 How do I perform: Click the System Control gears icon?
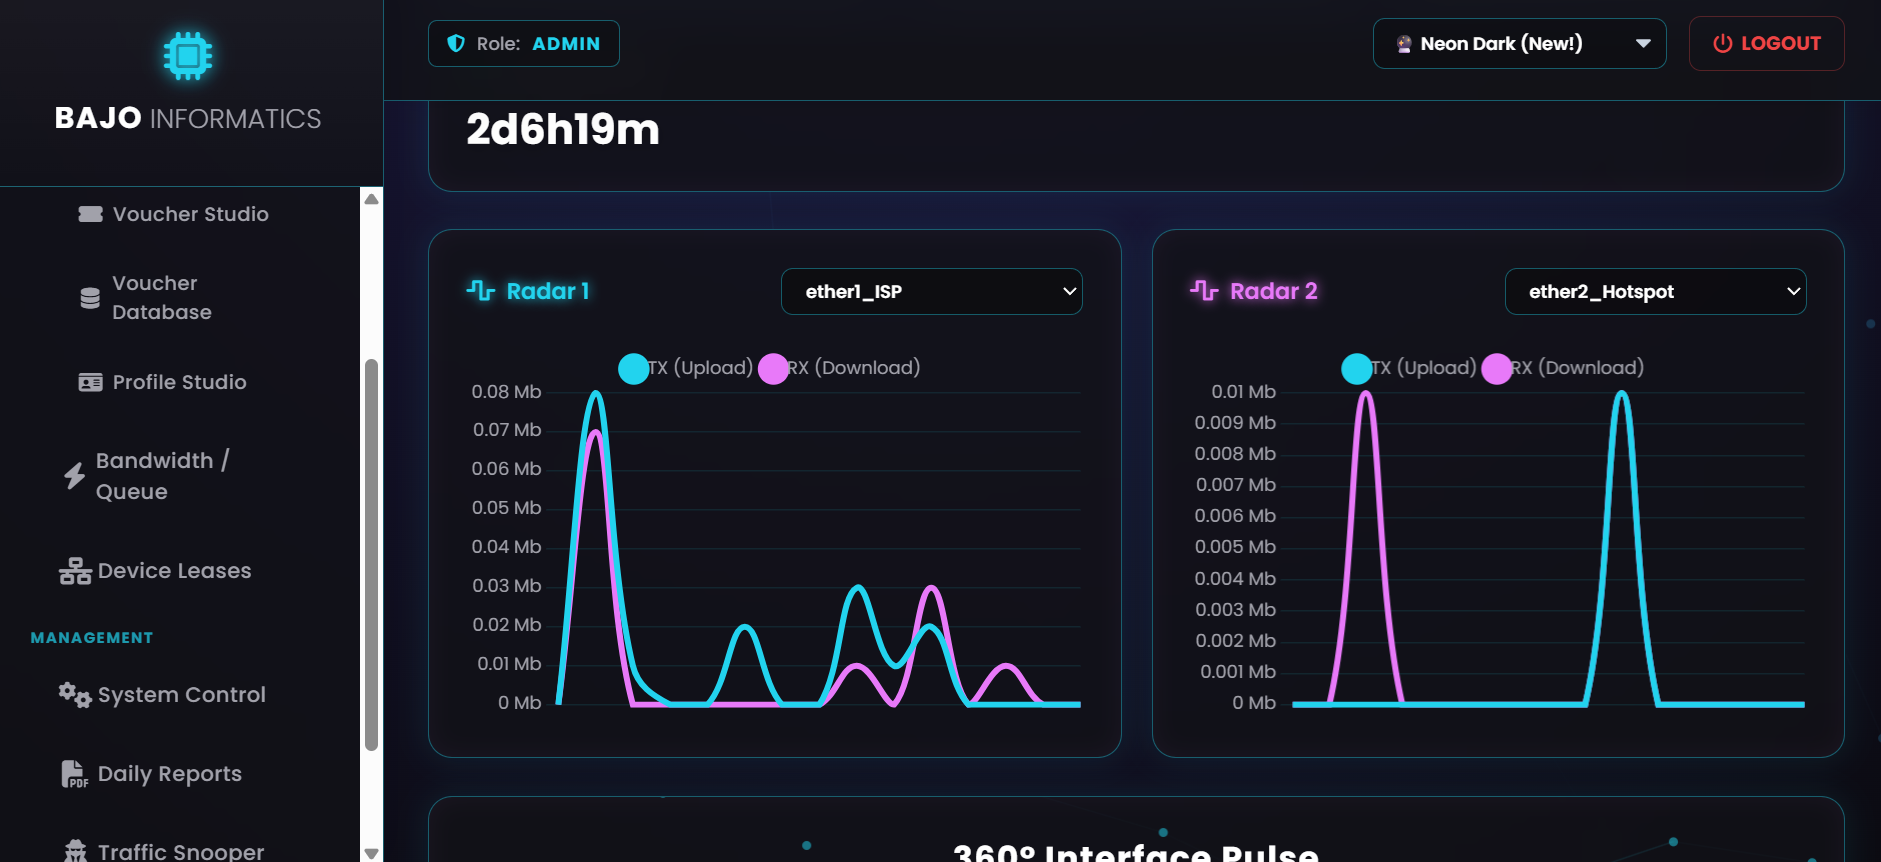point(75,694)
